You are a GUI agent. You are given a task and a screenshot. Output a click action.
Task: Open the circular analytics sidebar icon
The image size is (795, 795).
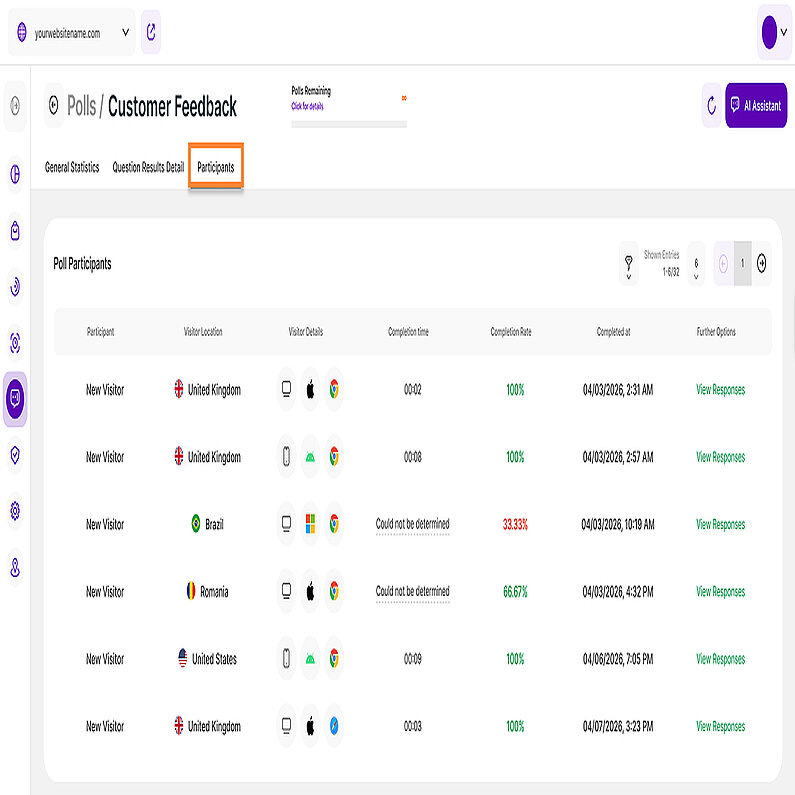15,287
